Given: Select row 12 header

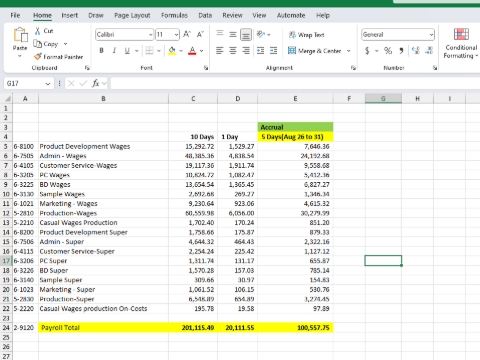Looking at the screenshot, I should click(x=6, y=213).
